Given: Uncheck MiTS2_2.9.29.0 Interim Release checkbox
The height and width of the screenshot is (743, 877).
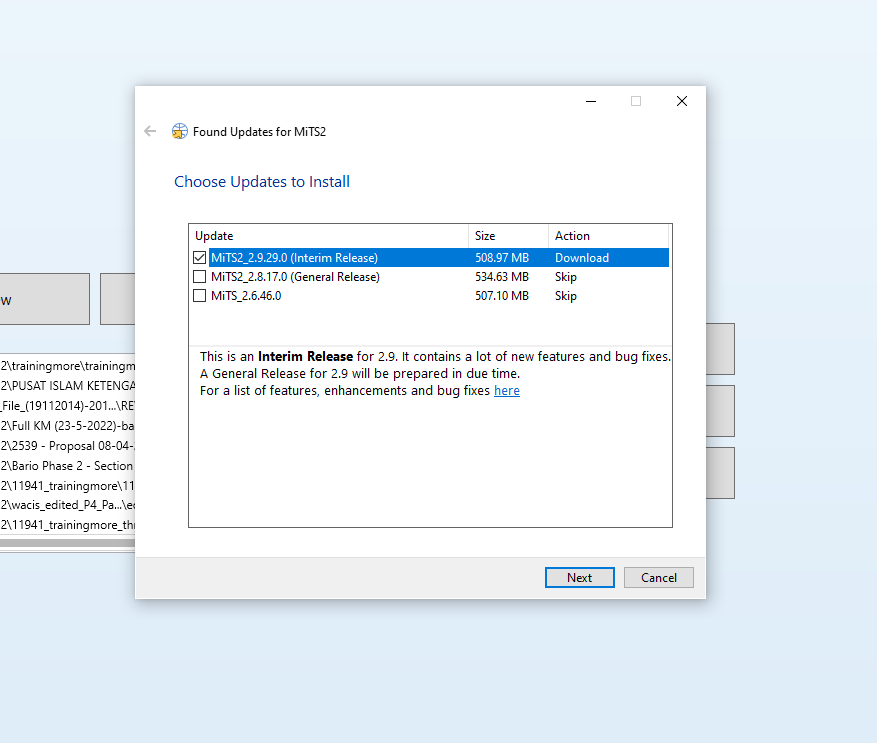Looking at the screenshot, I should [199, 257].
